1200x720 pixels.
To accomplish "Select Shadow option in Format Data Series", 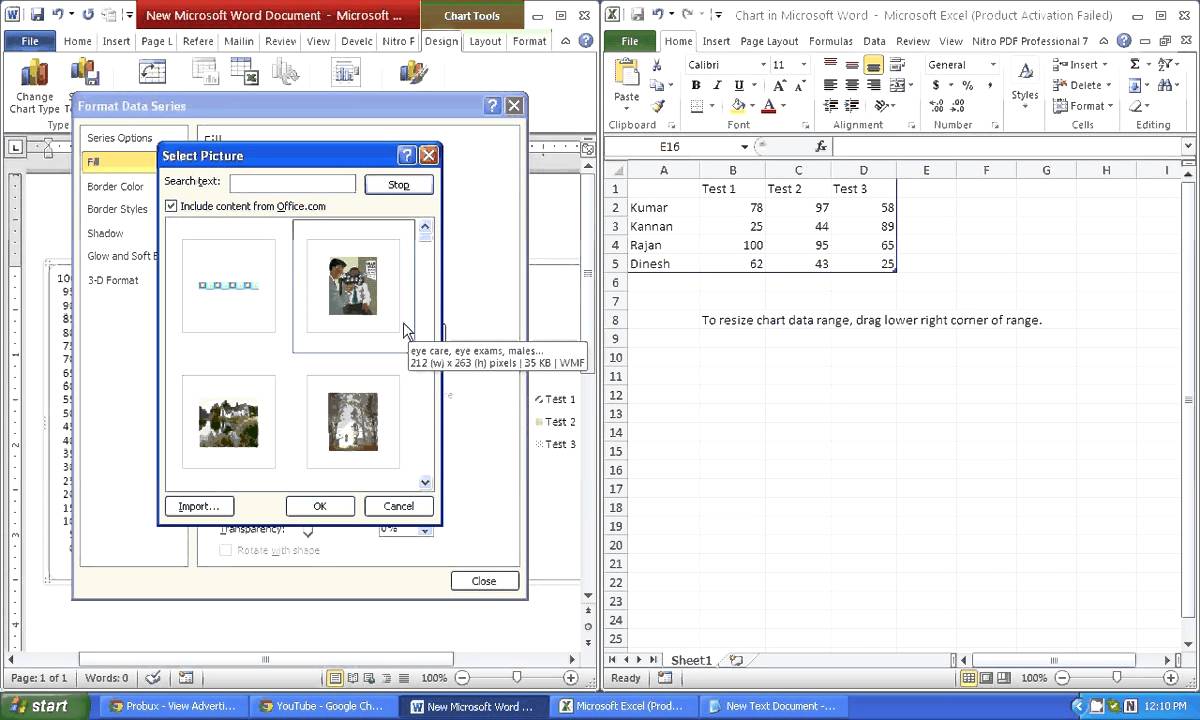I will 105,233.
